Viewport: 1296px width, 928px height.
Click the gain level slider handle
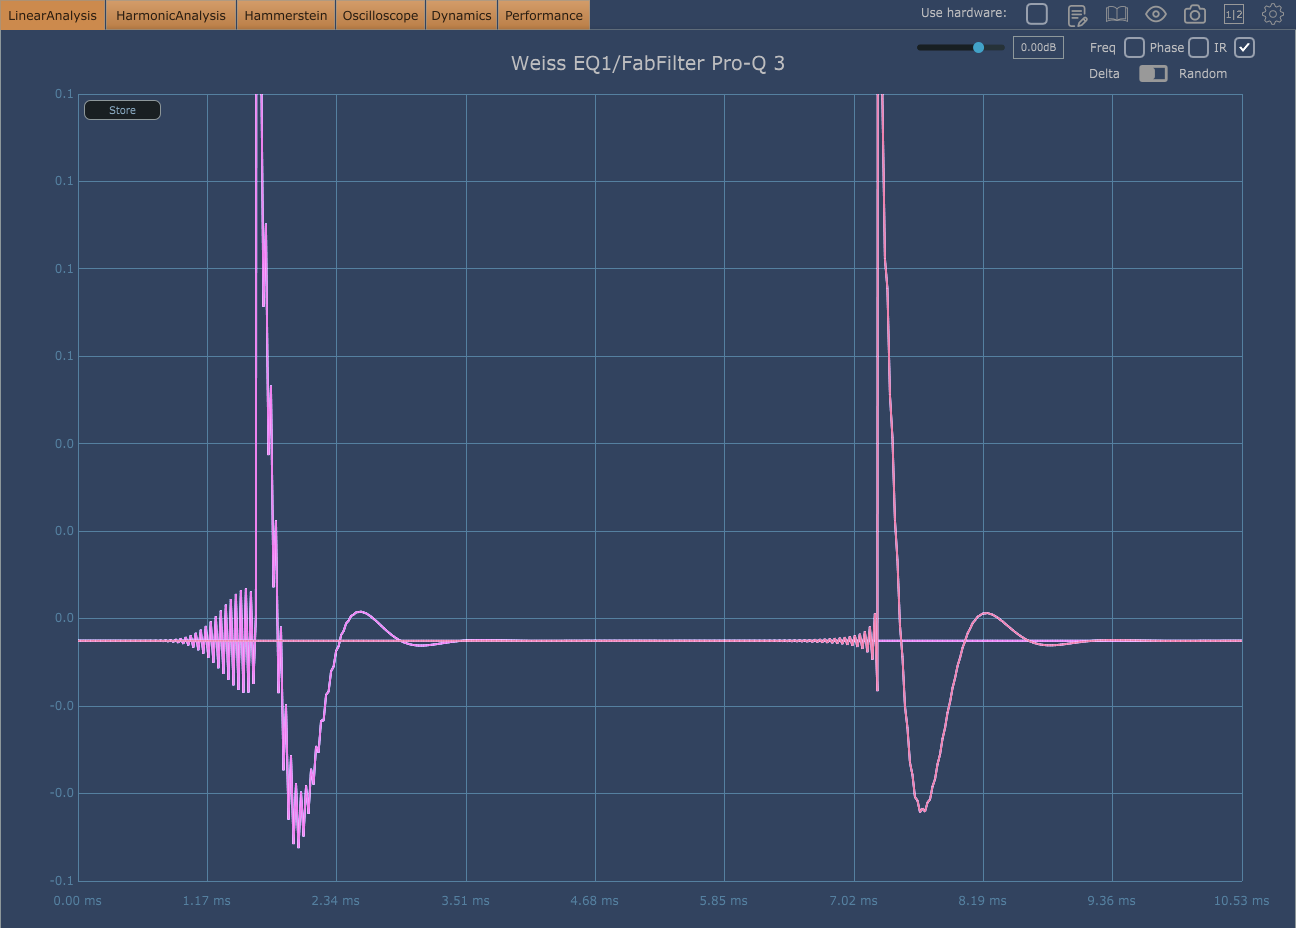(978, 47)
